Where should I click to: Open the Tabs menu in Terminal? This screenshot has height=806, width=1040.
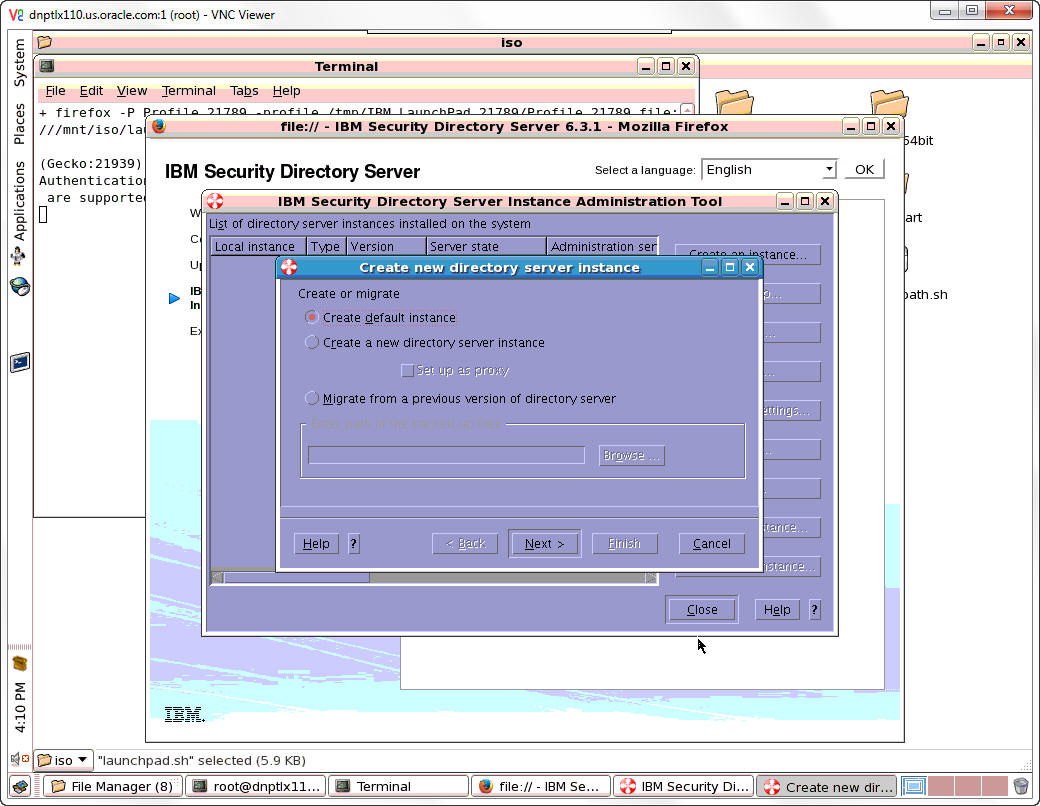click(244, 91)
